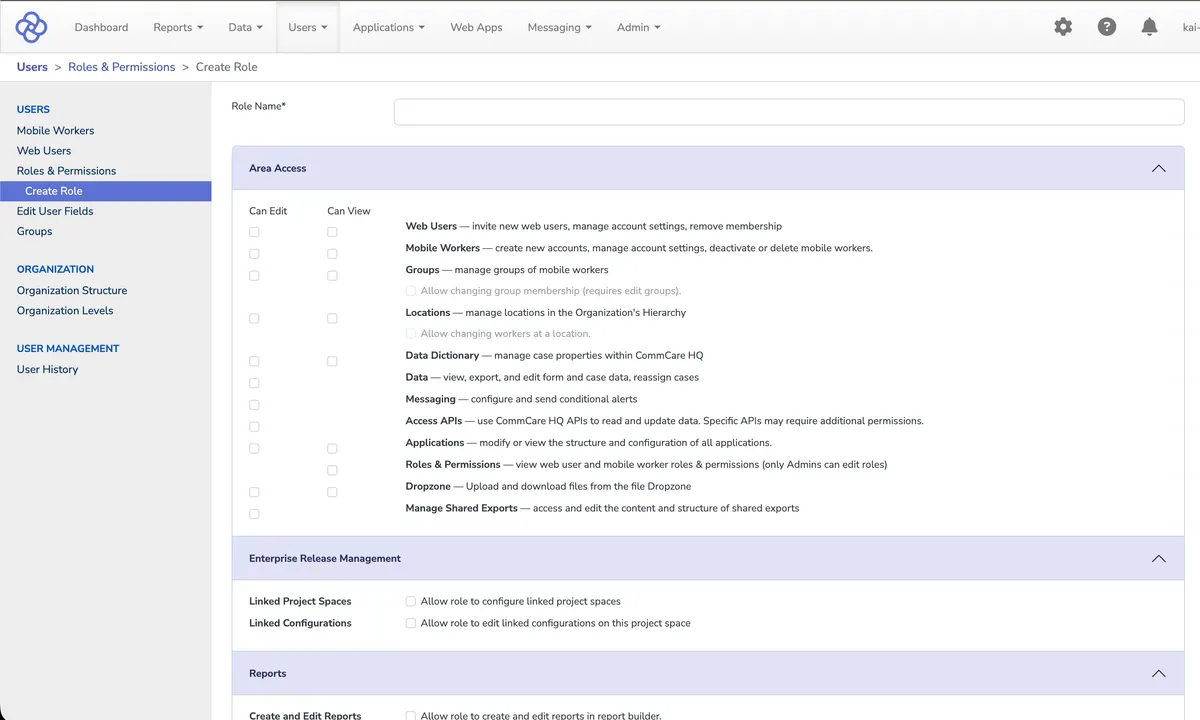This screenshot has width=1200, height=720.
Task: Open the Reports dropdown menu
Action: (x=178, y=27)
